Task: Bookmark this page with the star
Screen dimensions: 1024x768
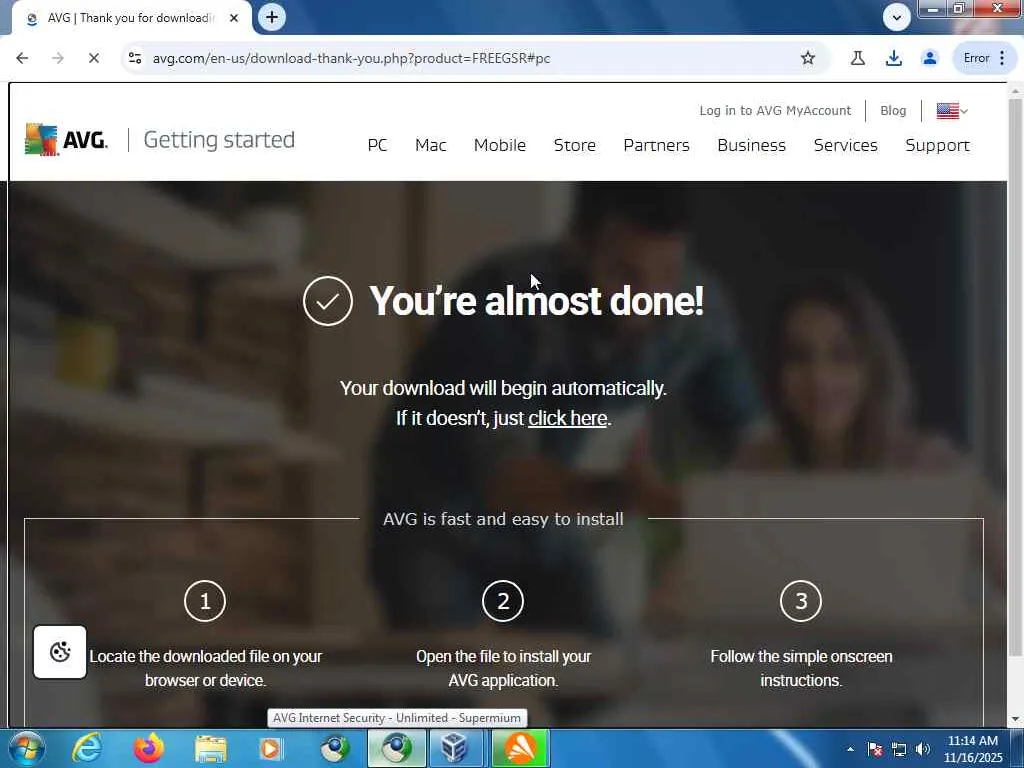Action: (x=808, y=58)
